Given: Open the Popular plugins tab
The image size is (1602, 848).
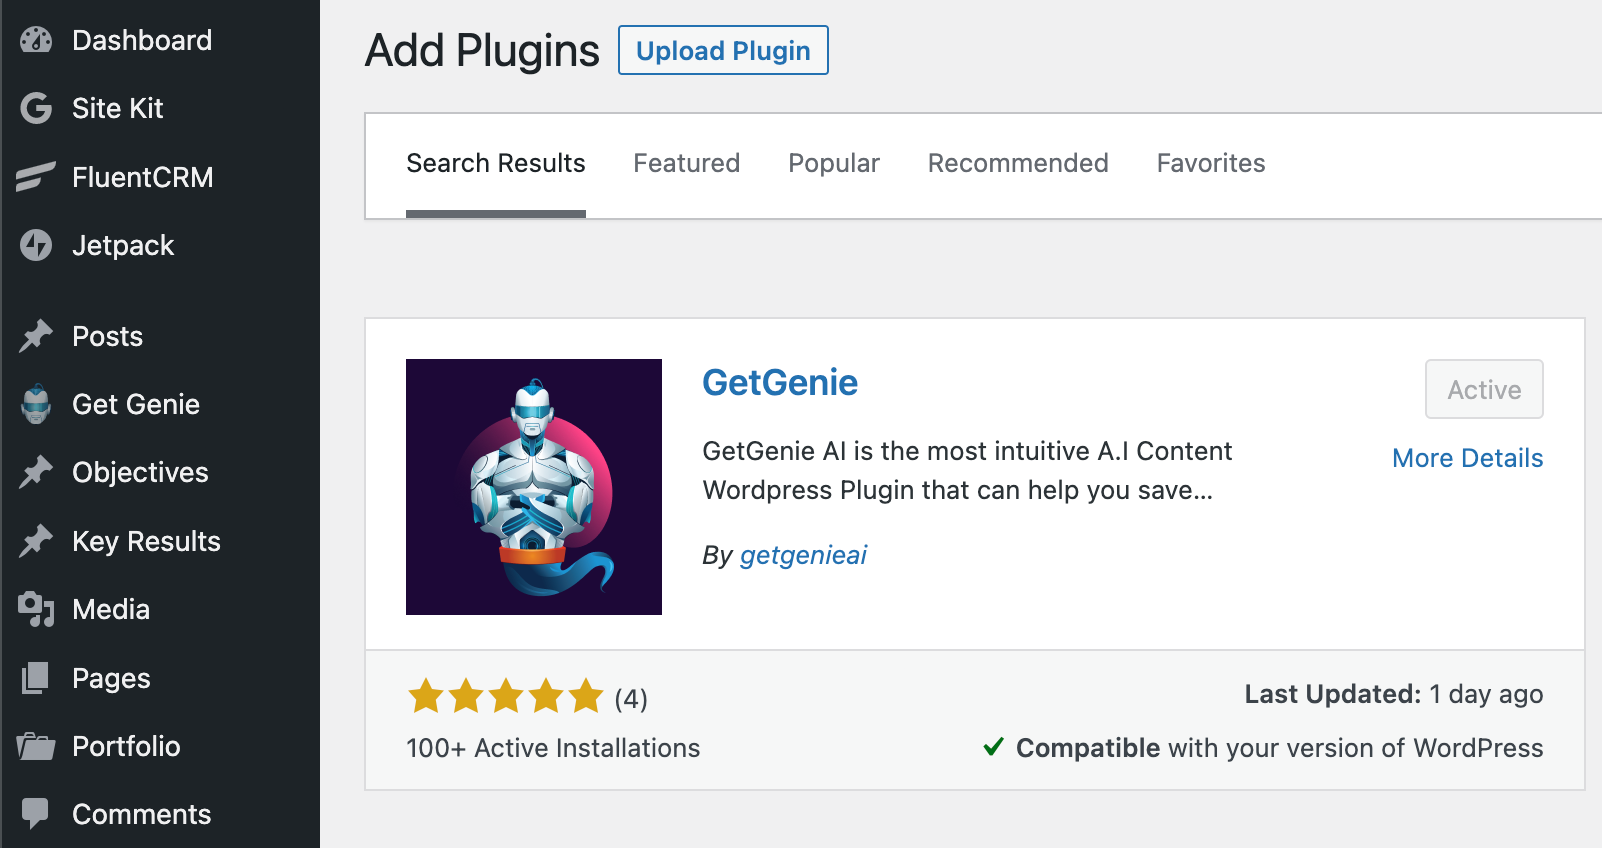Looking at the screenshot, I should (833, 163).
